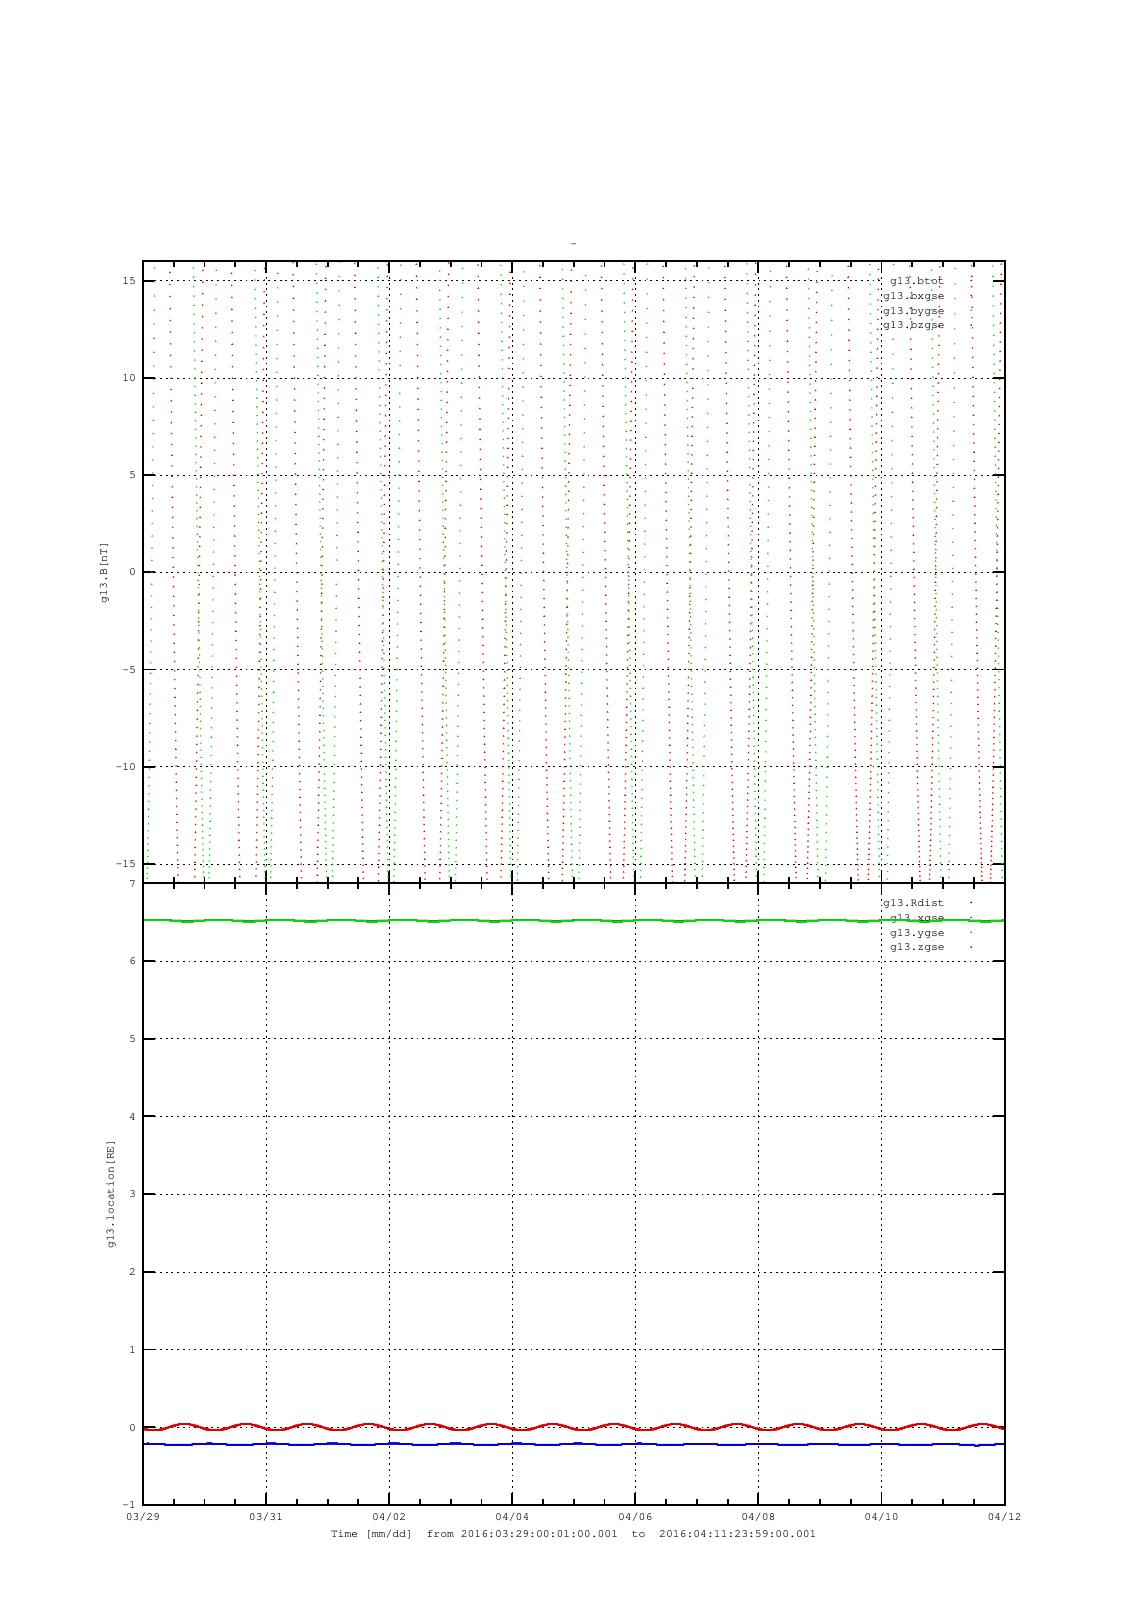Click the g13.bygse legend label
The height and width of the screenshot is (1600, 1131).
(x=912, y=311)
